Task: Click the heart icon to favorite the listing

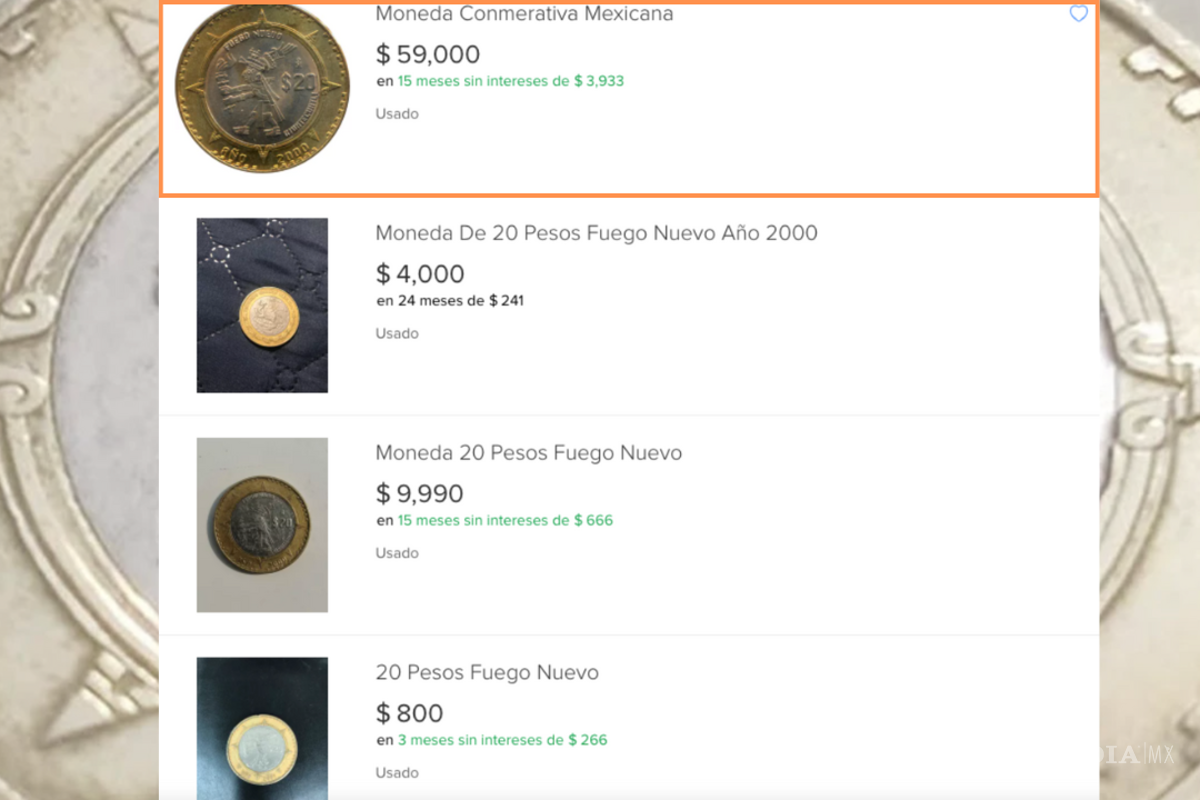Action: point(1078,14)
